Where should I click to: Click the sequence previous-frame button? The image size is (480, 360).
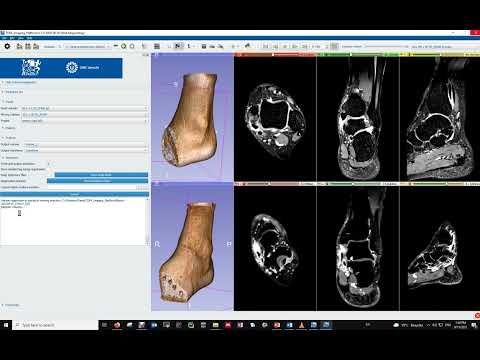point(275,46)
